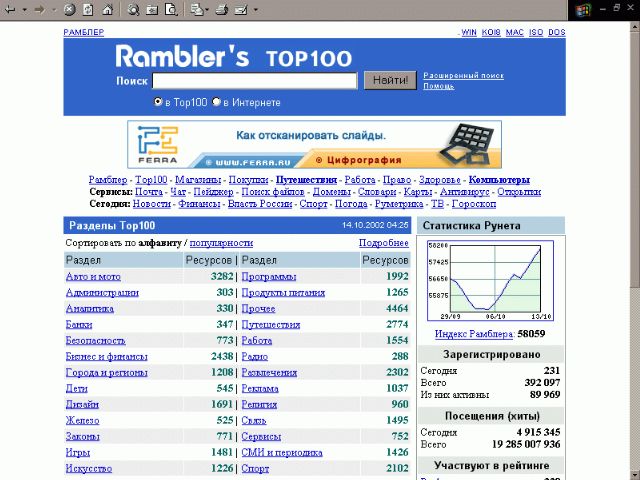Open the Банки section link
Screen dimensions: 640x480
coord(79,324)
